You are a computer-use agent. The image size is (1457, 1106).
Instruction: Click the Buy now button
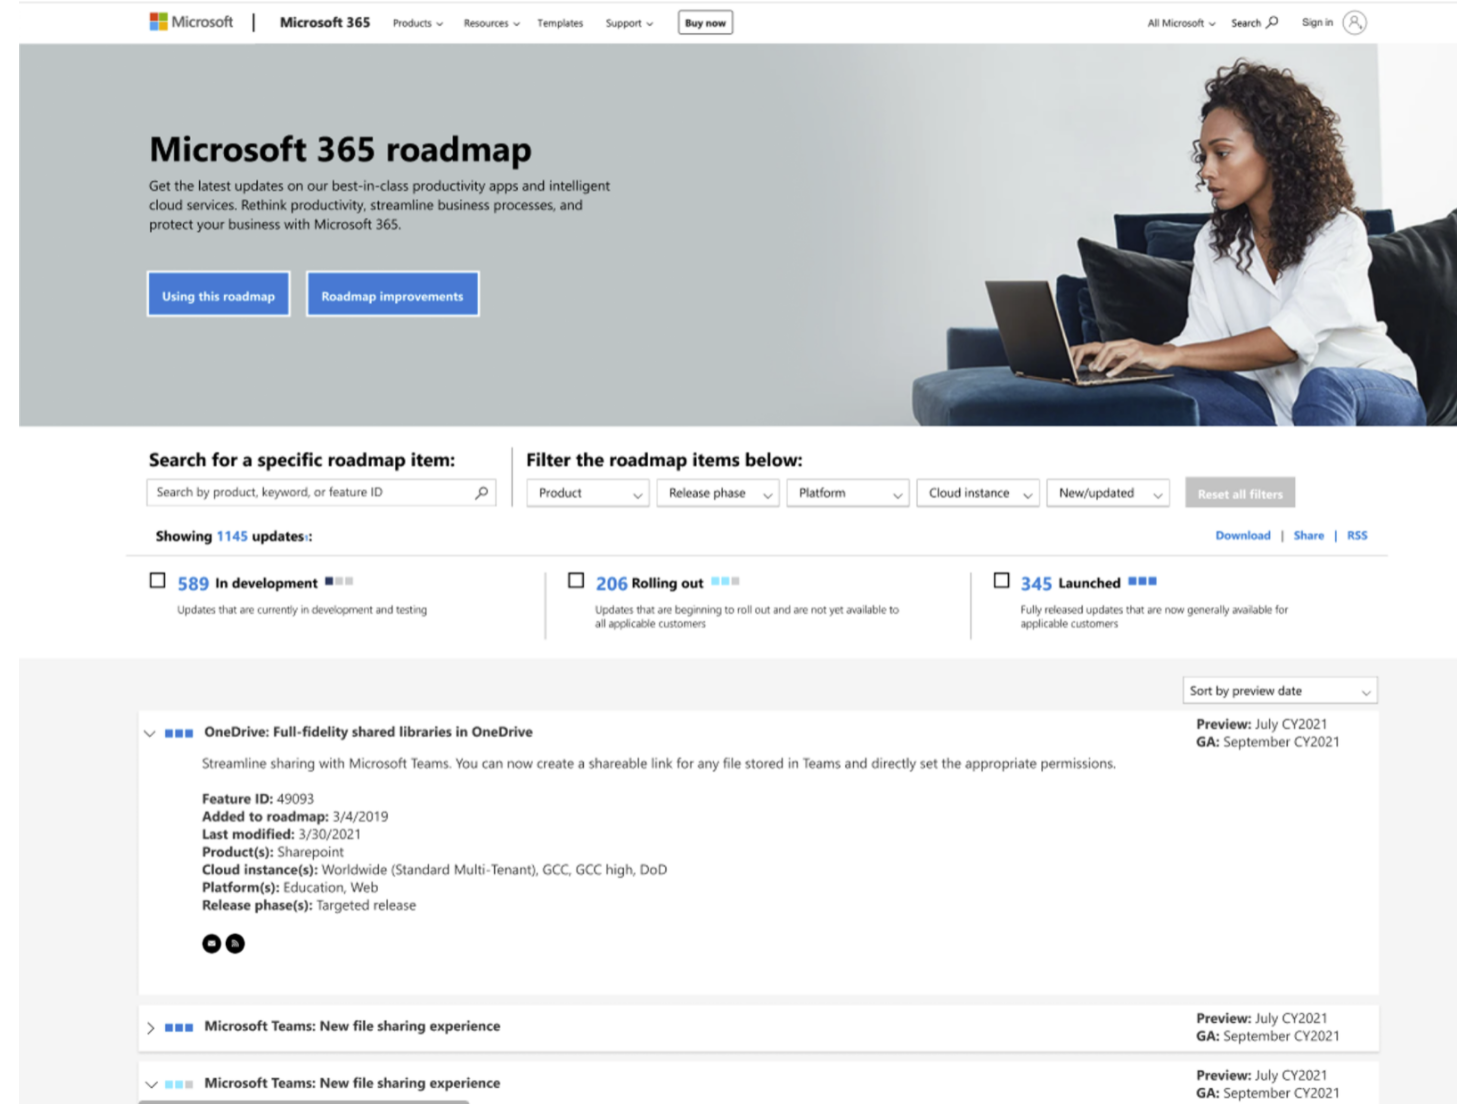tap(705, 23)
